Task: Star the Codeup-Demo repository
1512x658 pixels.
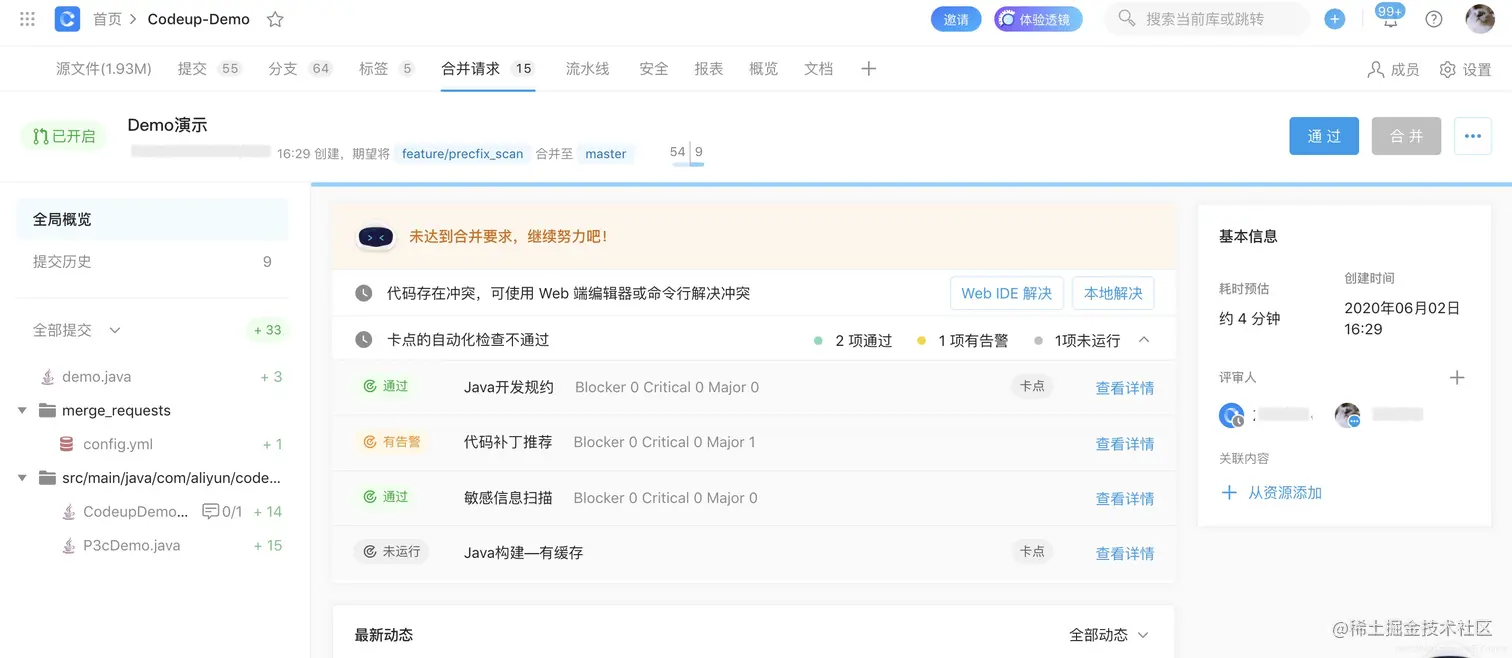Action: click(x=274, y=18)
